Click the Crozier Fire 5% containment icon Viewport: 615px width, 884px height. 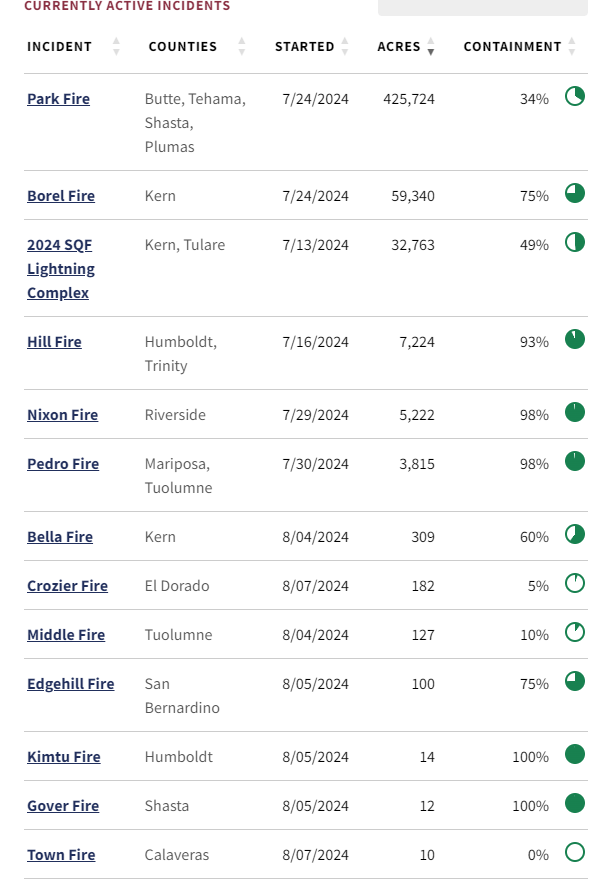tap(574, 584)
